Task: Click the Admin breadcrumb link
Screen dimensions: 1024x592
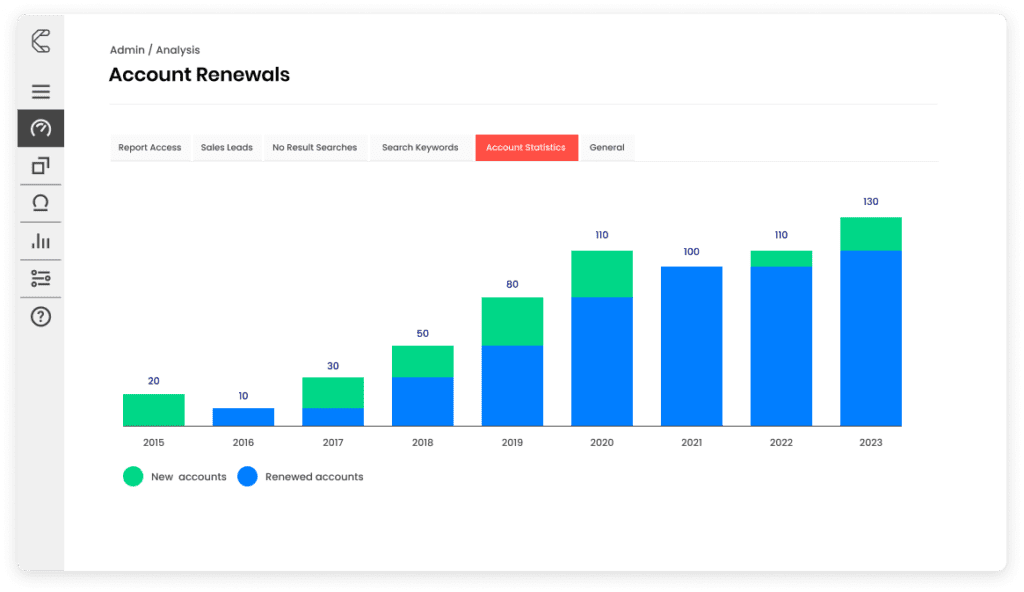Action: 125,50
